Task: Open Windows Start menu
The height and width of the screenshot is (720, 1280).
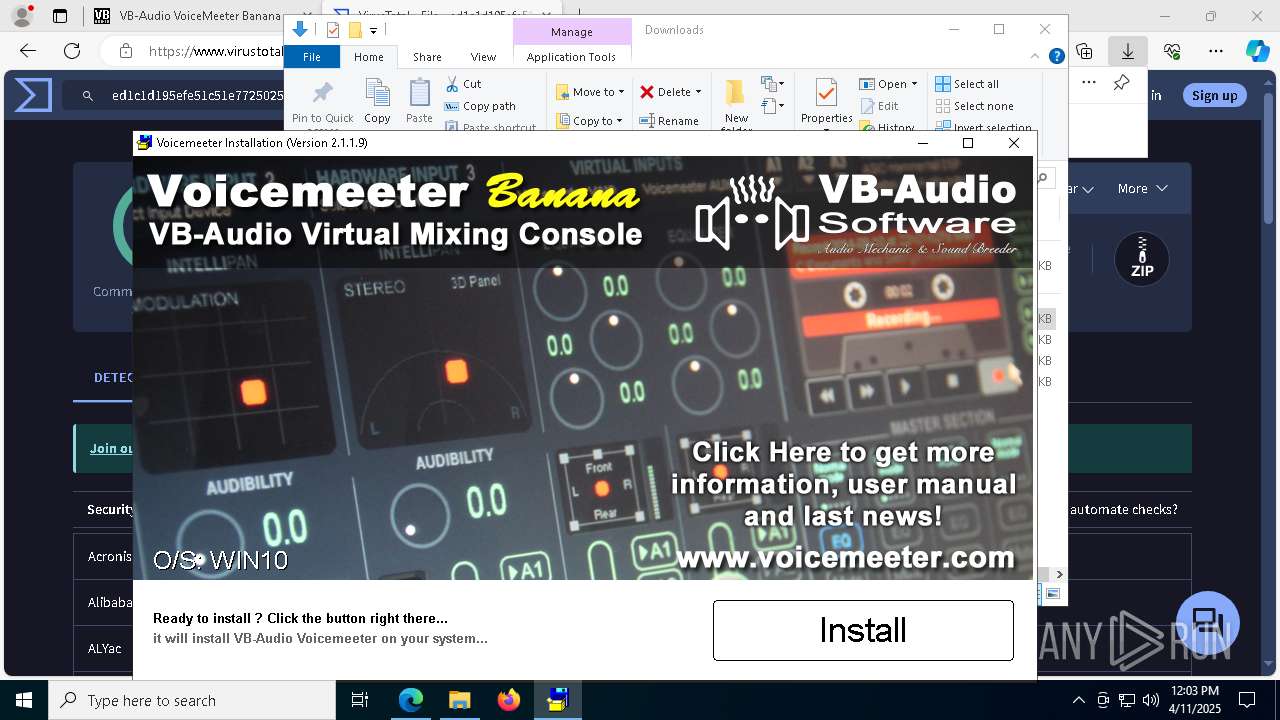Action: pos(24,700)
